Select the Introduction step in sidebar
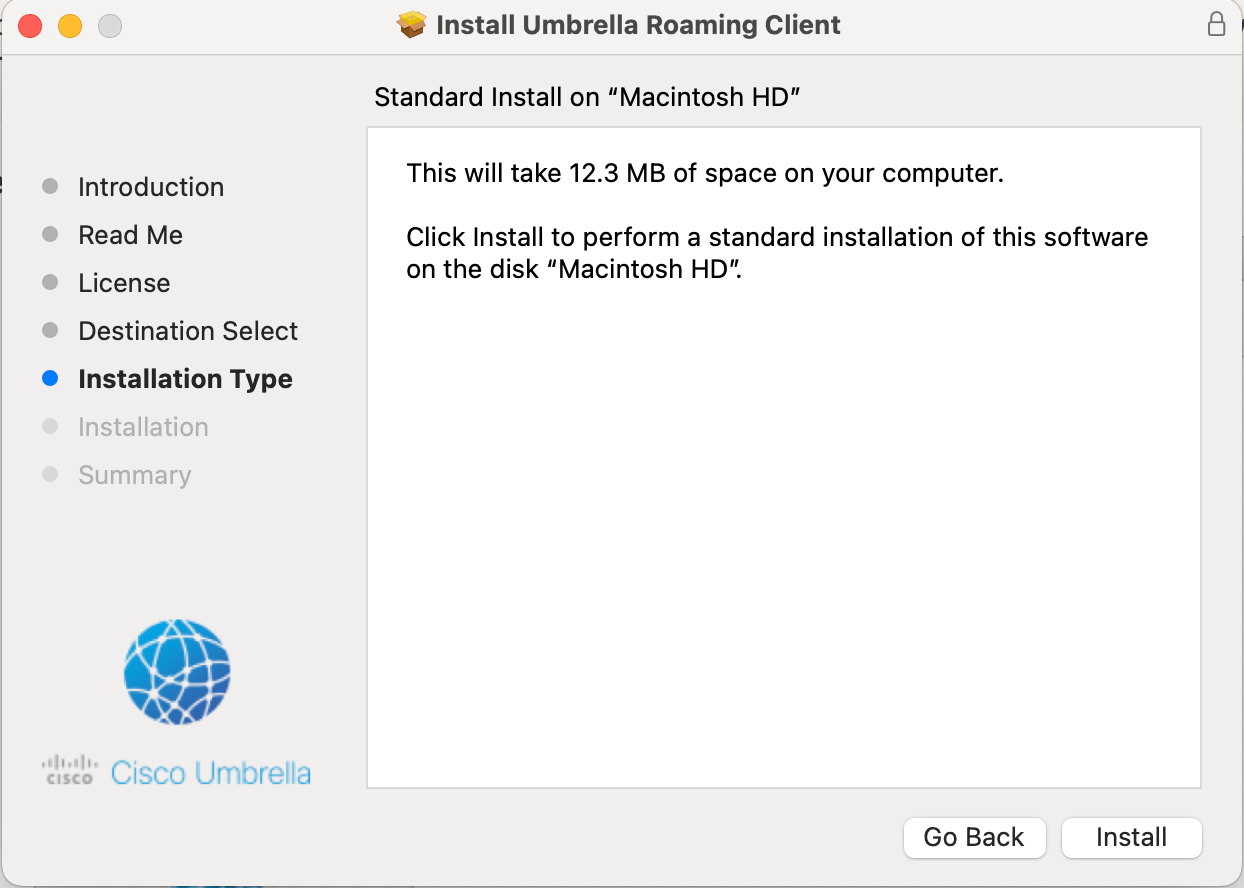 tap(151, 187)
